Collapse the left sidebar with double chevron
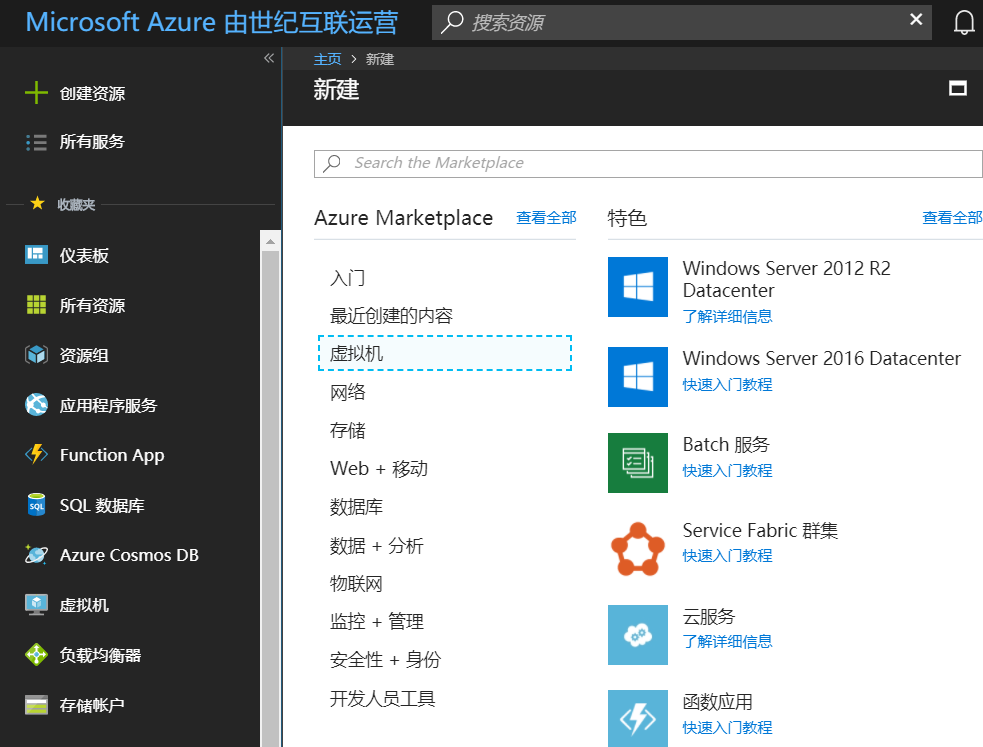Screen dimensions: 983x747 point(269,58)
